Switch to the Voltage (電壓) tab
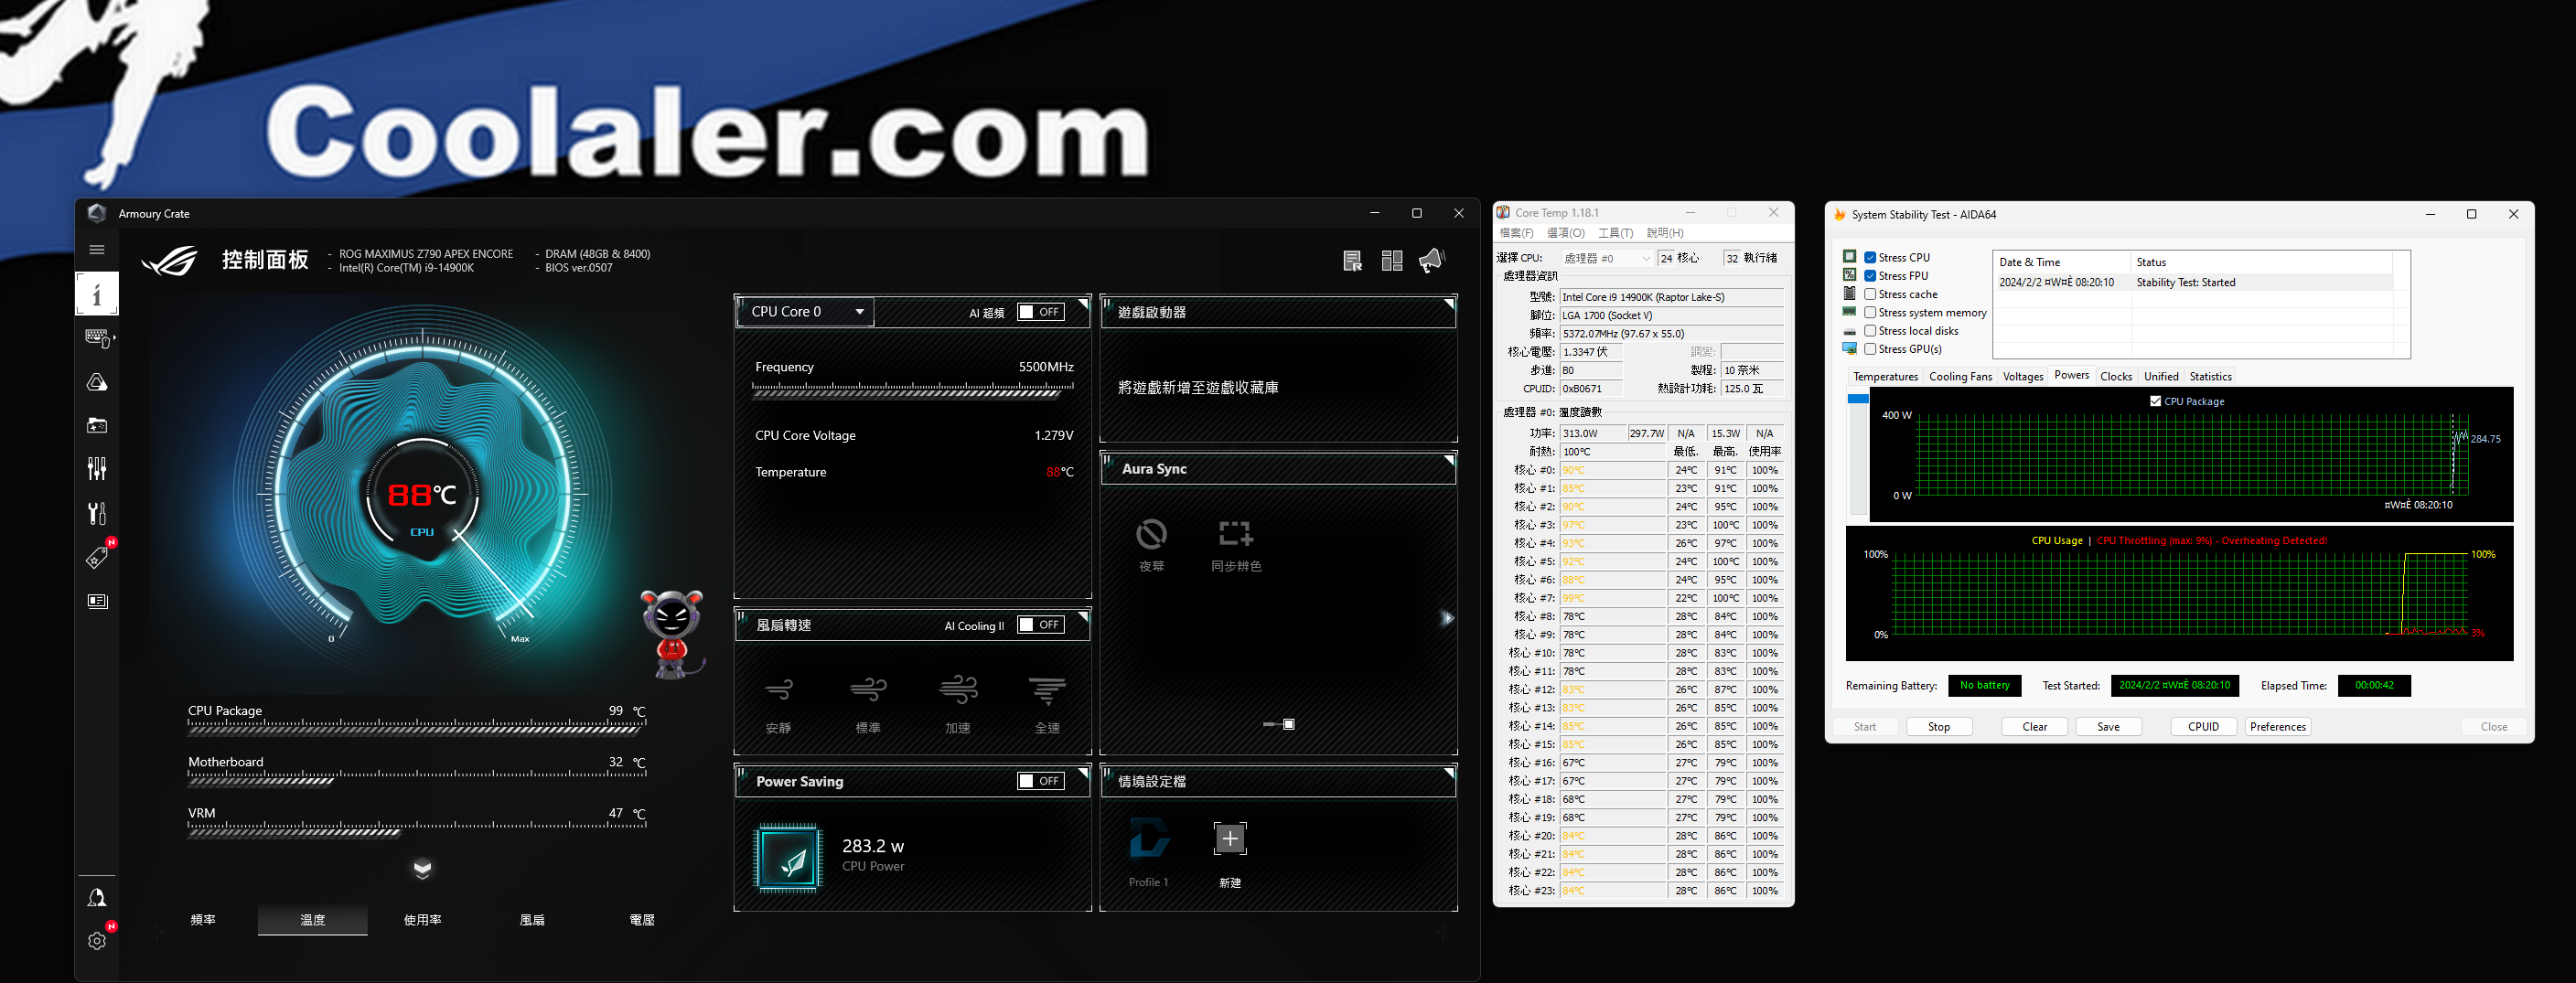The height and width of the screenshot is (983, 2576). 642,920
